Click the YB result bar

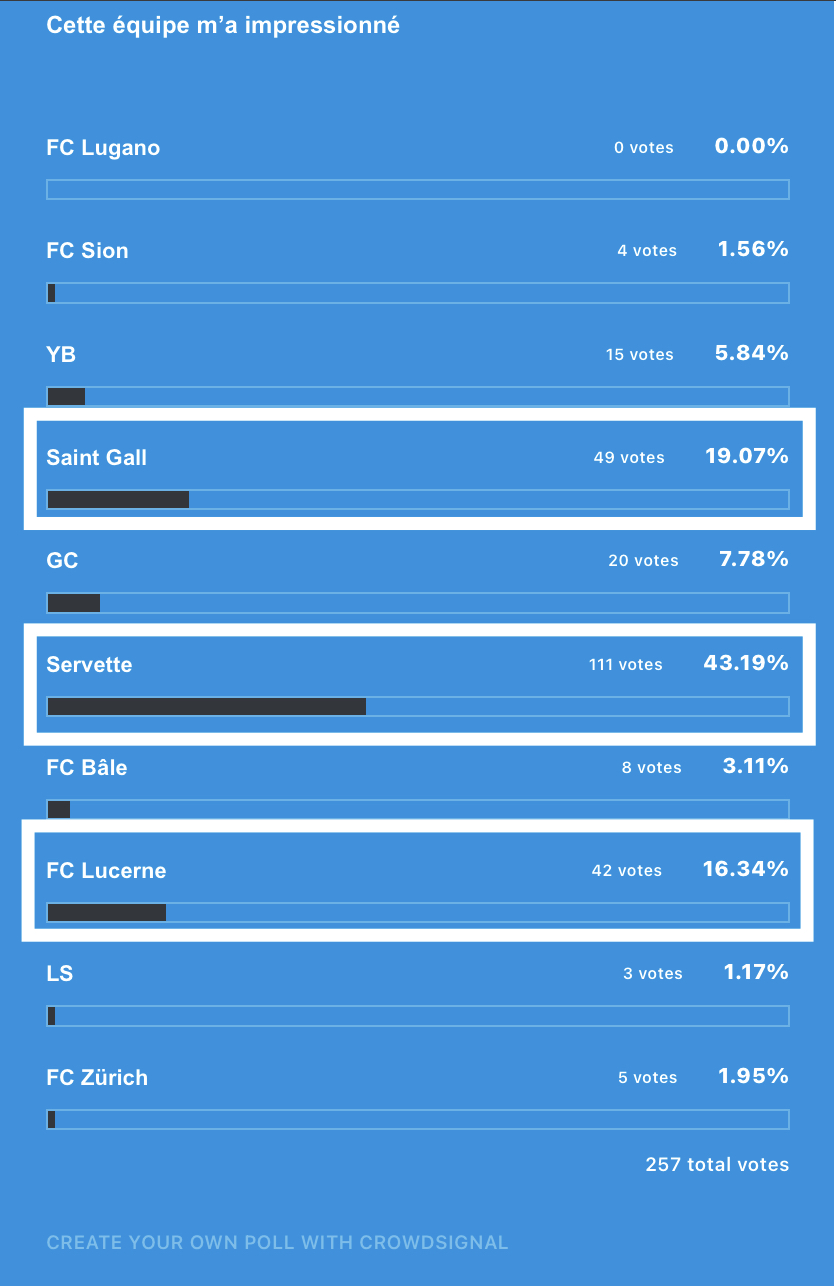417,396
